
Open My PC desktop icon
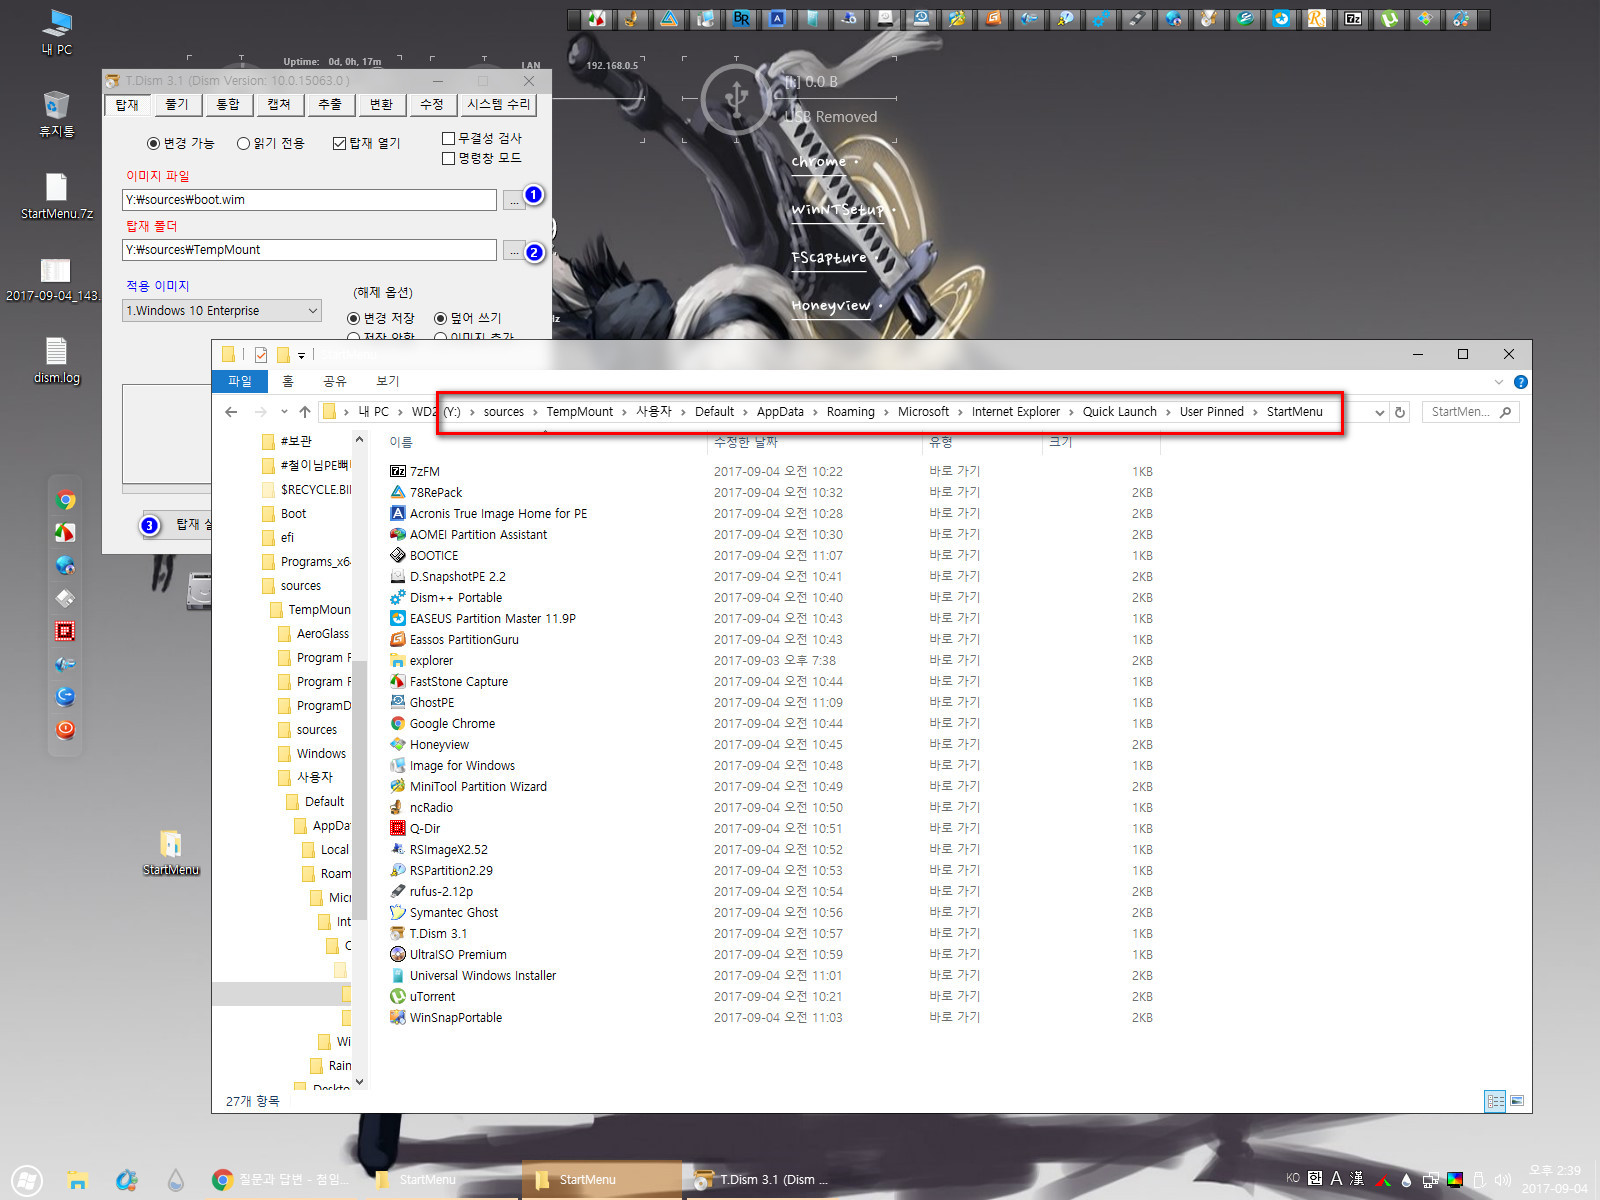pos(56,32)
